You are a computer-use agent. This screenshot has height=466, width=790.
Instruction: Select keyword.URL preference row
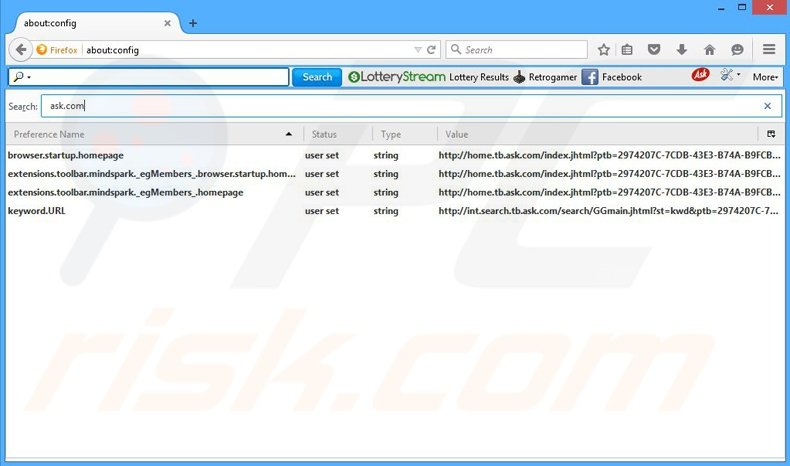point(394,211)
